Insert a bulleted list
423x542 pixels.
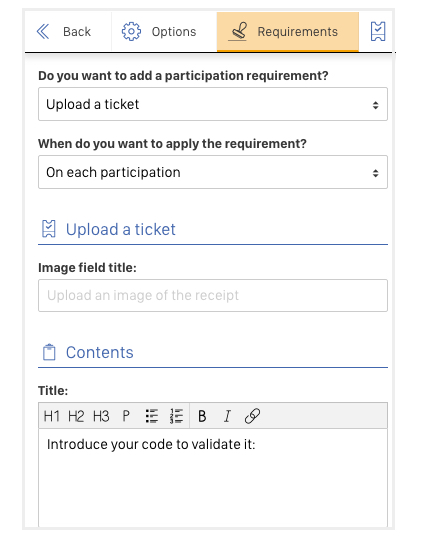click(x=151, y=416)
